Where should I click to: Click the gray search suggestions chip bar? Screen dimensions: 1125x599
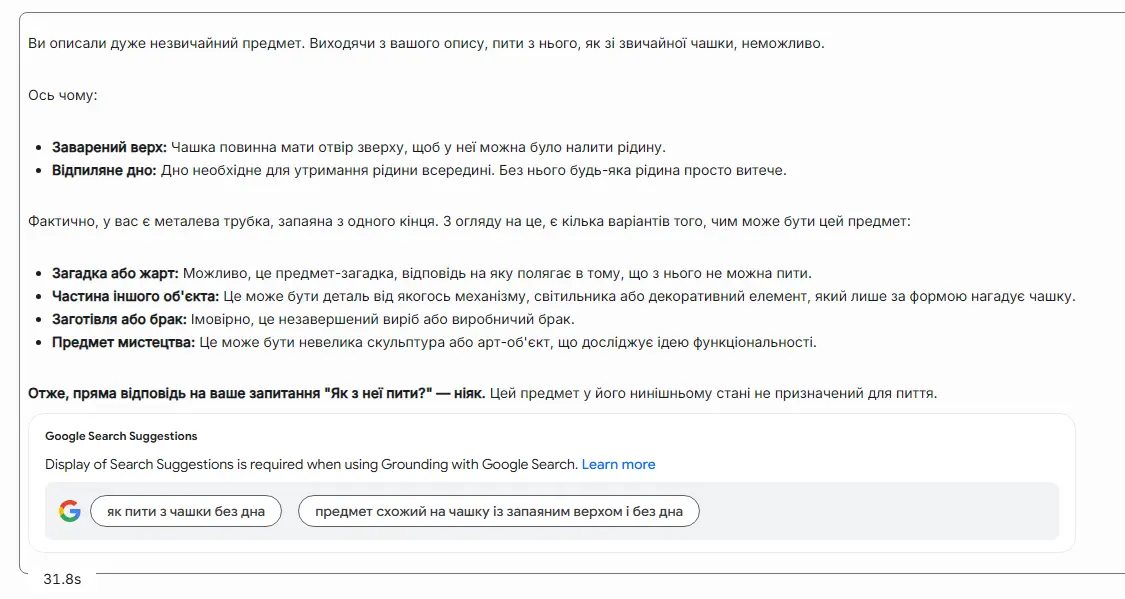pyautogui.click(x=552, y=511)
